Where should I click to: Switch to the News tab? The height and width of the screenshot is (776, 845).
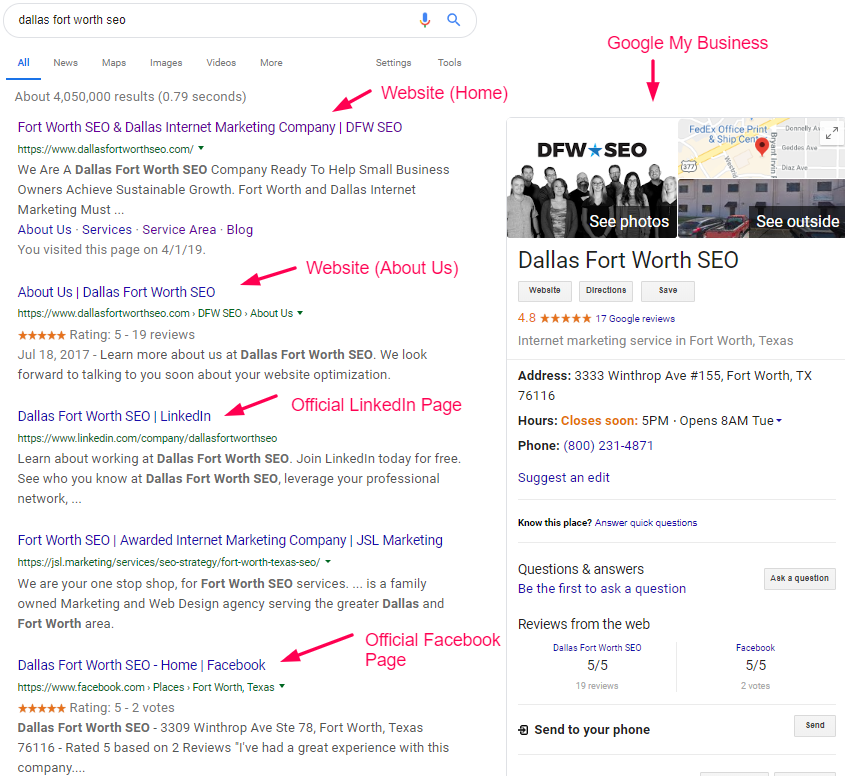[65, 63]
